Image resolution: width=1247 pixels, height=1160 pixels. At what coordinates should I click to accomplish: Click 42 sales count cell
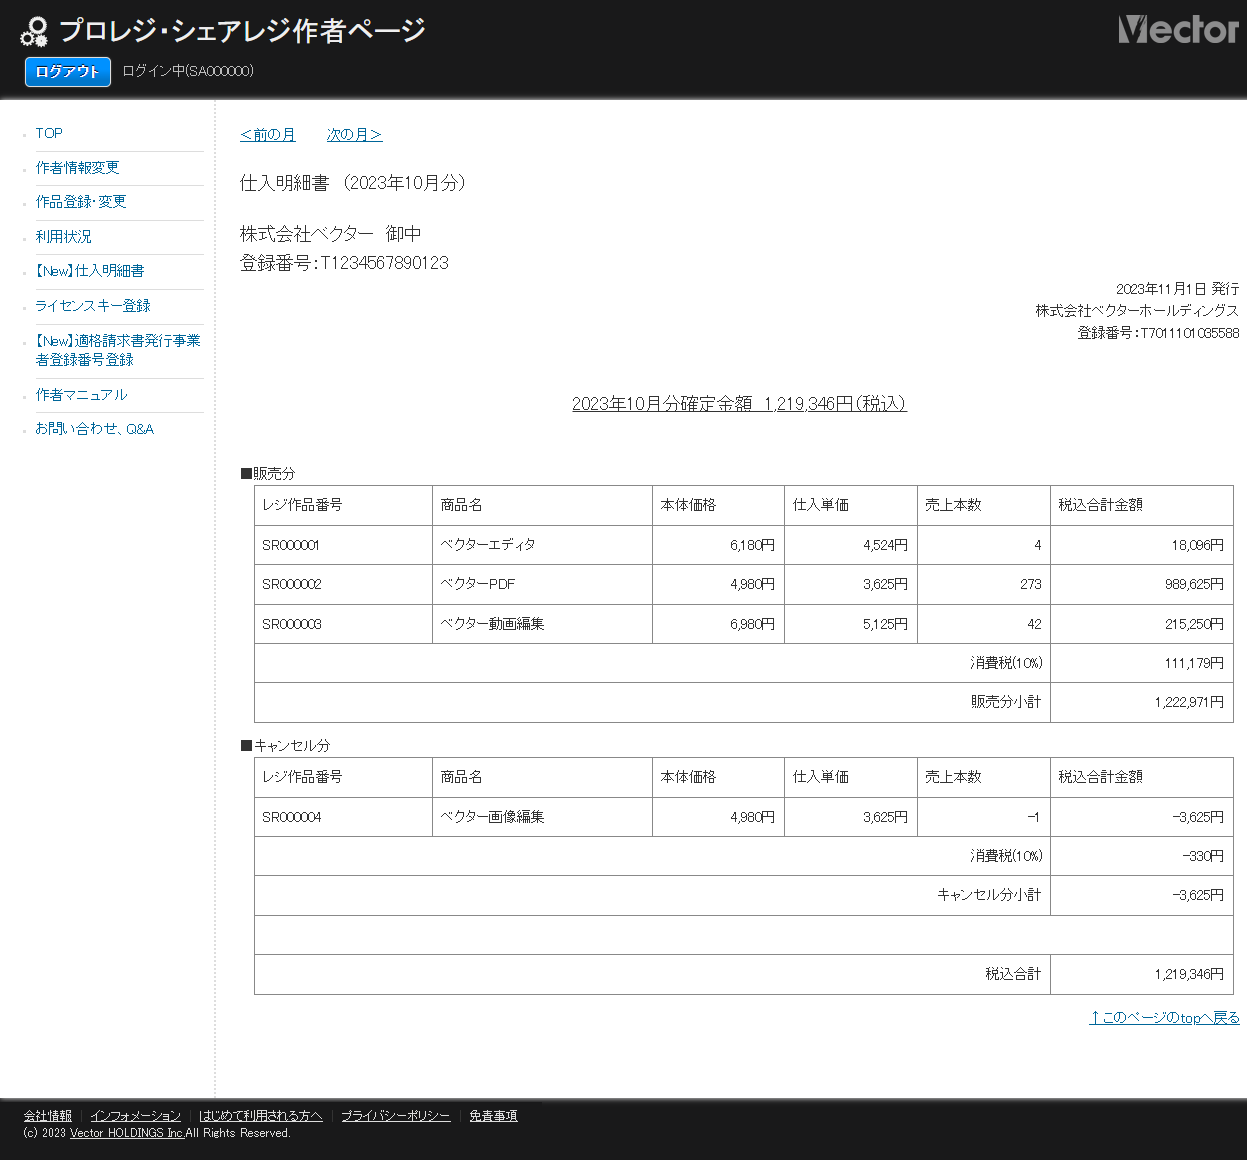click(x=984, y=624)
